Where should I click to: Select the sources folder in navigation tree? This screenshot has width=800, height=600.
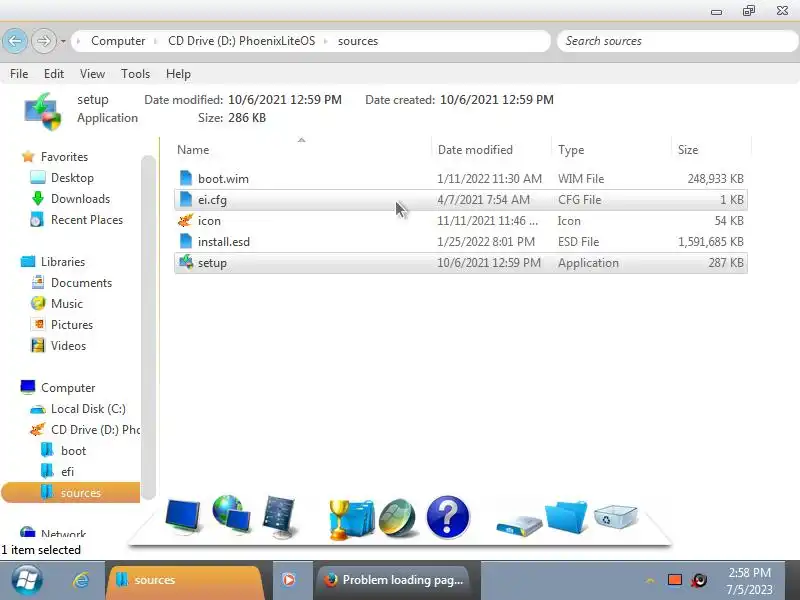point(70,492)
